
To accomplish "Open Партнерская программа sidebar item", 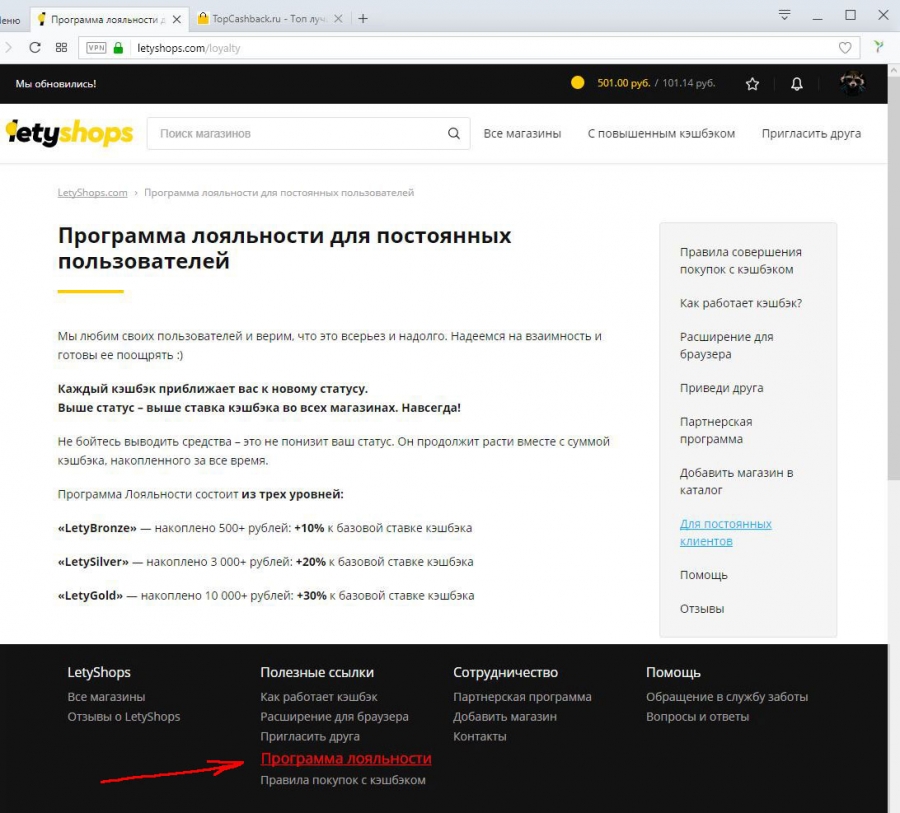I will click(716, 430).
